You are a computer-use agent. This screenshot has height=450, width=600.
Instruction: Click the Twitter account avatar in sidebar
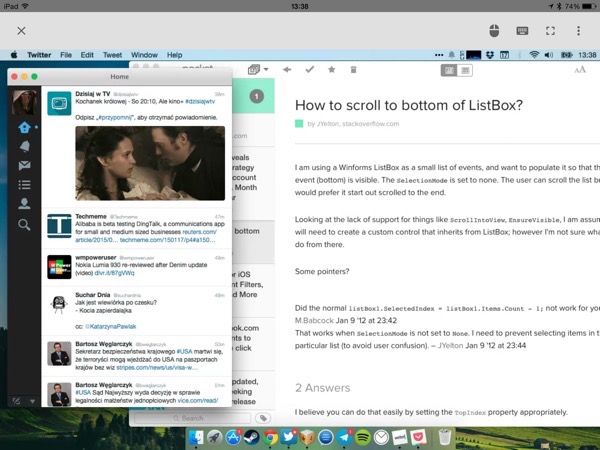24,102
